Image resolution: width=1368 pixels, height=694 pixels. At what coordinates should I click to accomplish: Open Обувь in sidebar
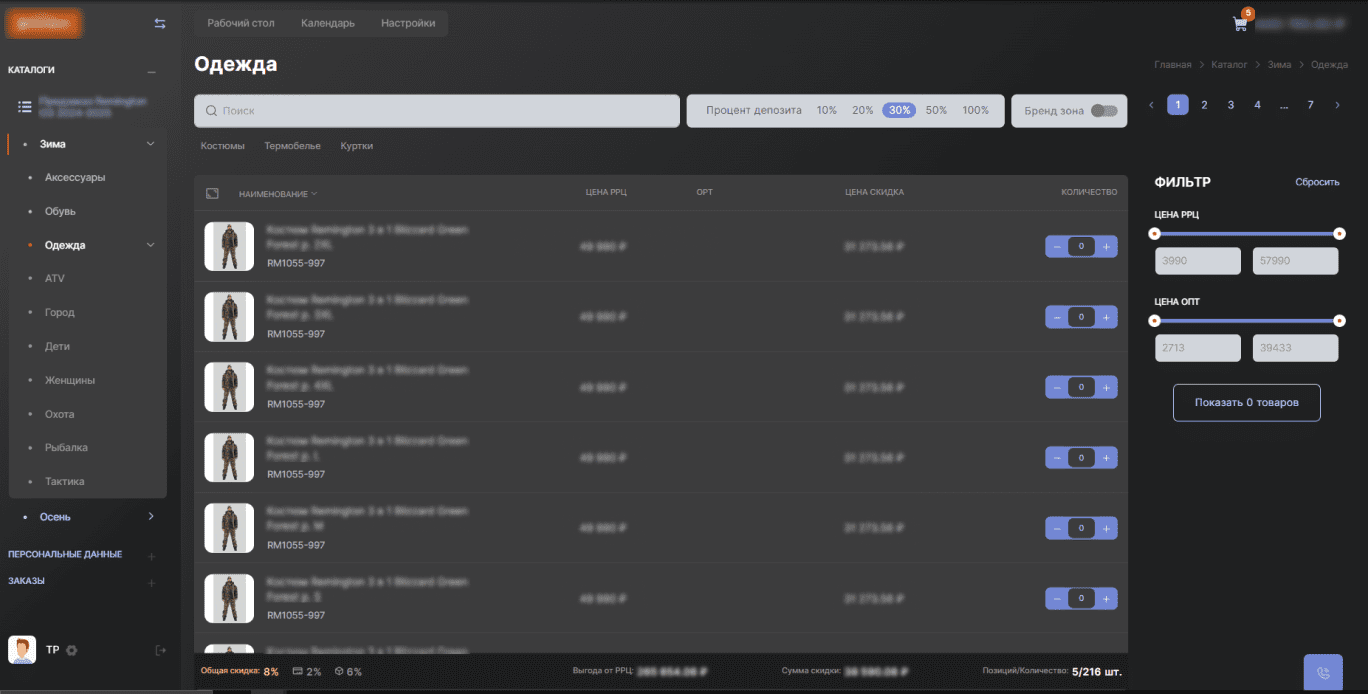click(x=60, y=212)
